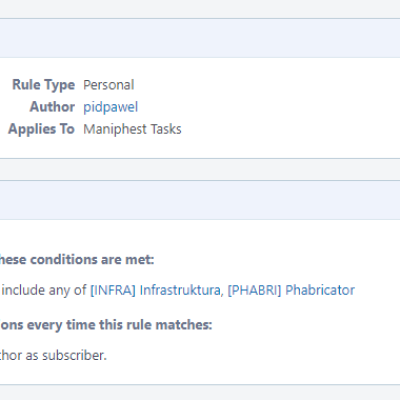Click the Personal rule type value
The image size is (400, 400).
[109, 85]
